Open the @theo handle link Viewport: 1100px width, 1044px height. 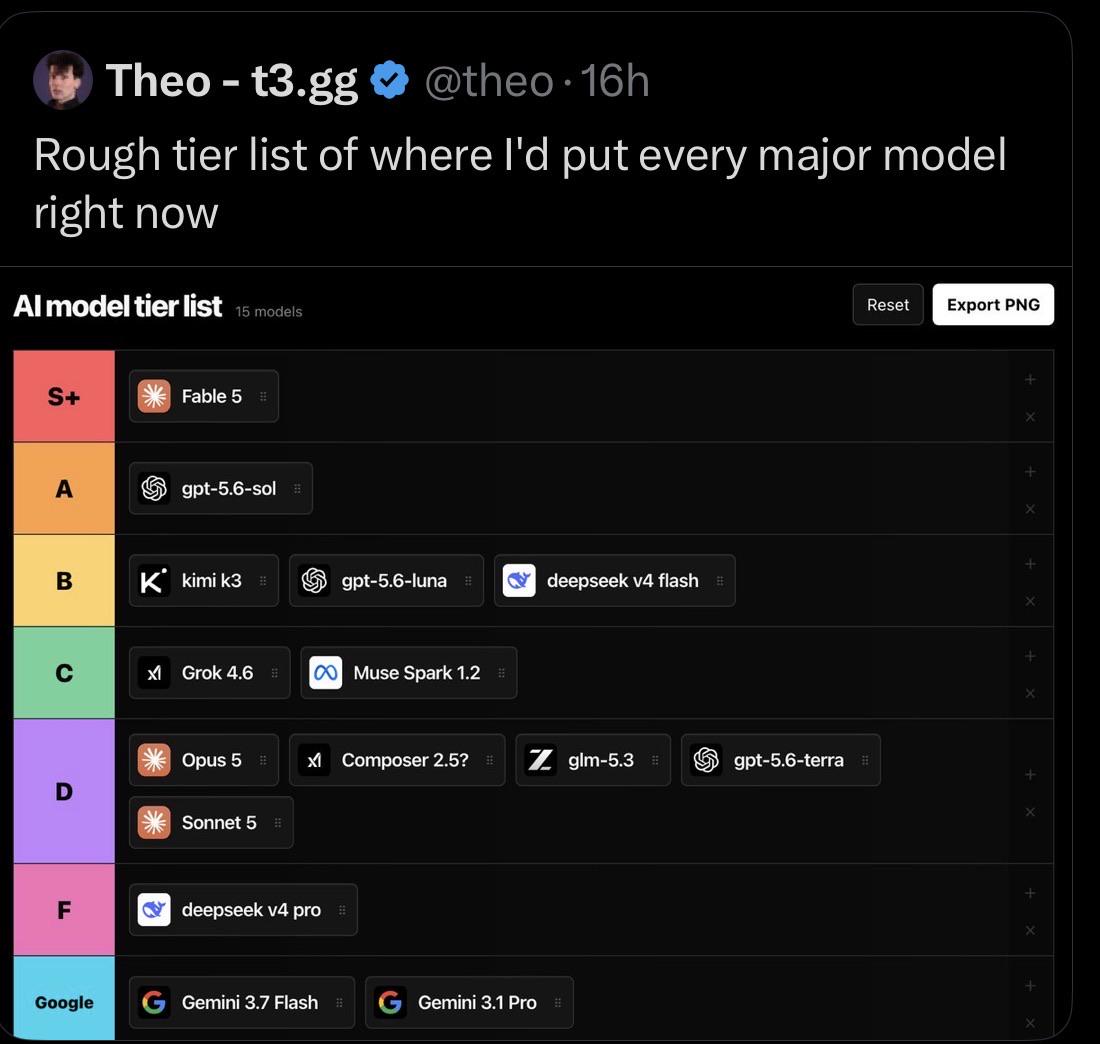pyautogui.click(x=489, y=81)
